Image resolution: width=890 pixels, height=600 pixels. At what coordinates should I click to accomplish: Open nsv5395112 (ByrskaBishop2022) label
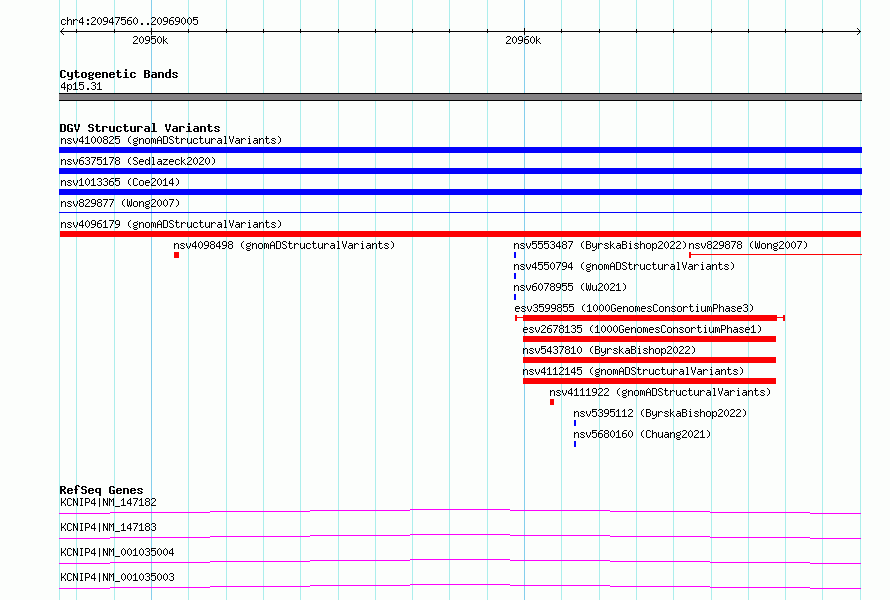coord(660,413)
